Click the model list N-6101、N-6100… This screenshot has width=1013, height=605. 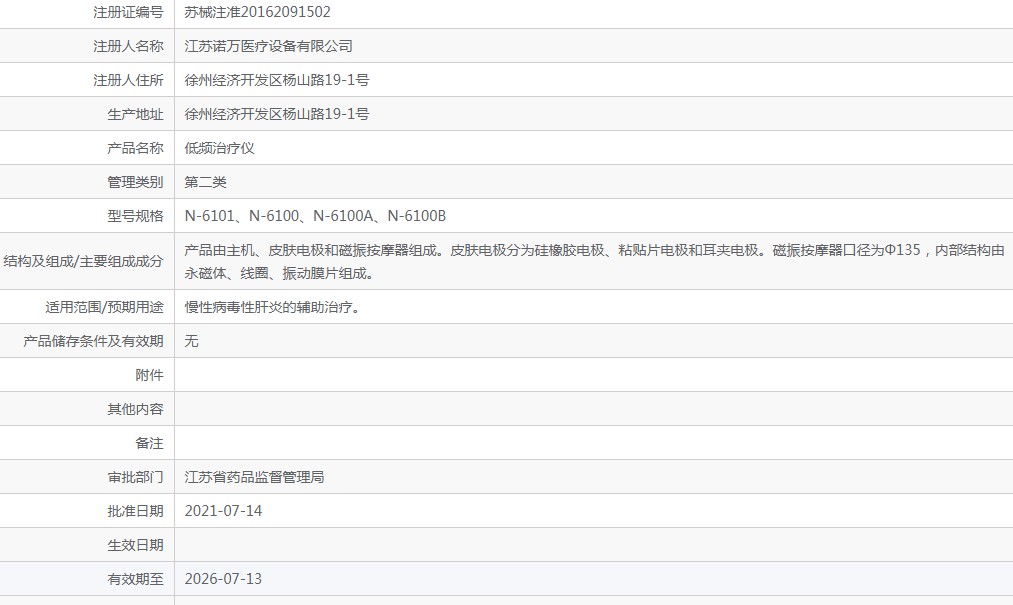(315, 216)
